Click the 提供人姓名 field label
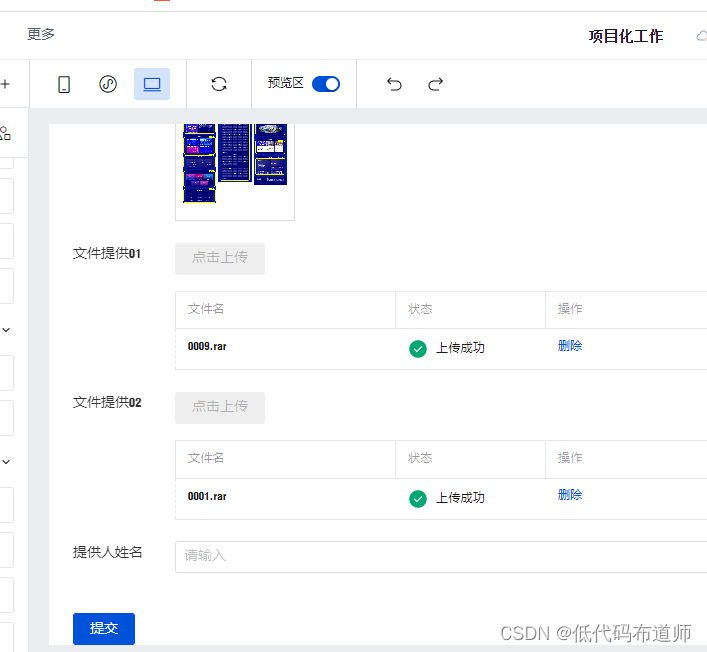This screenshot has height=652, width=707. tap(107, 552)
